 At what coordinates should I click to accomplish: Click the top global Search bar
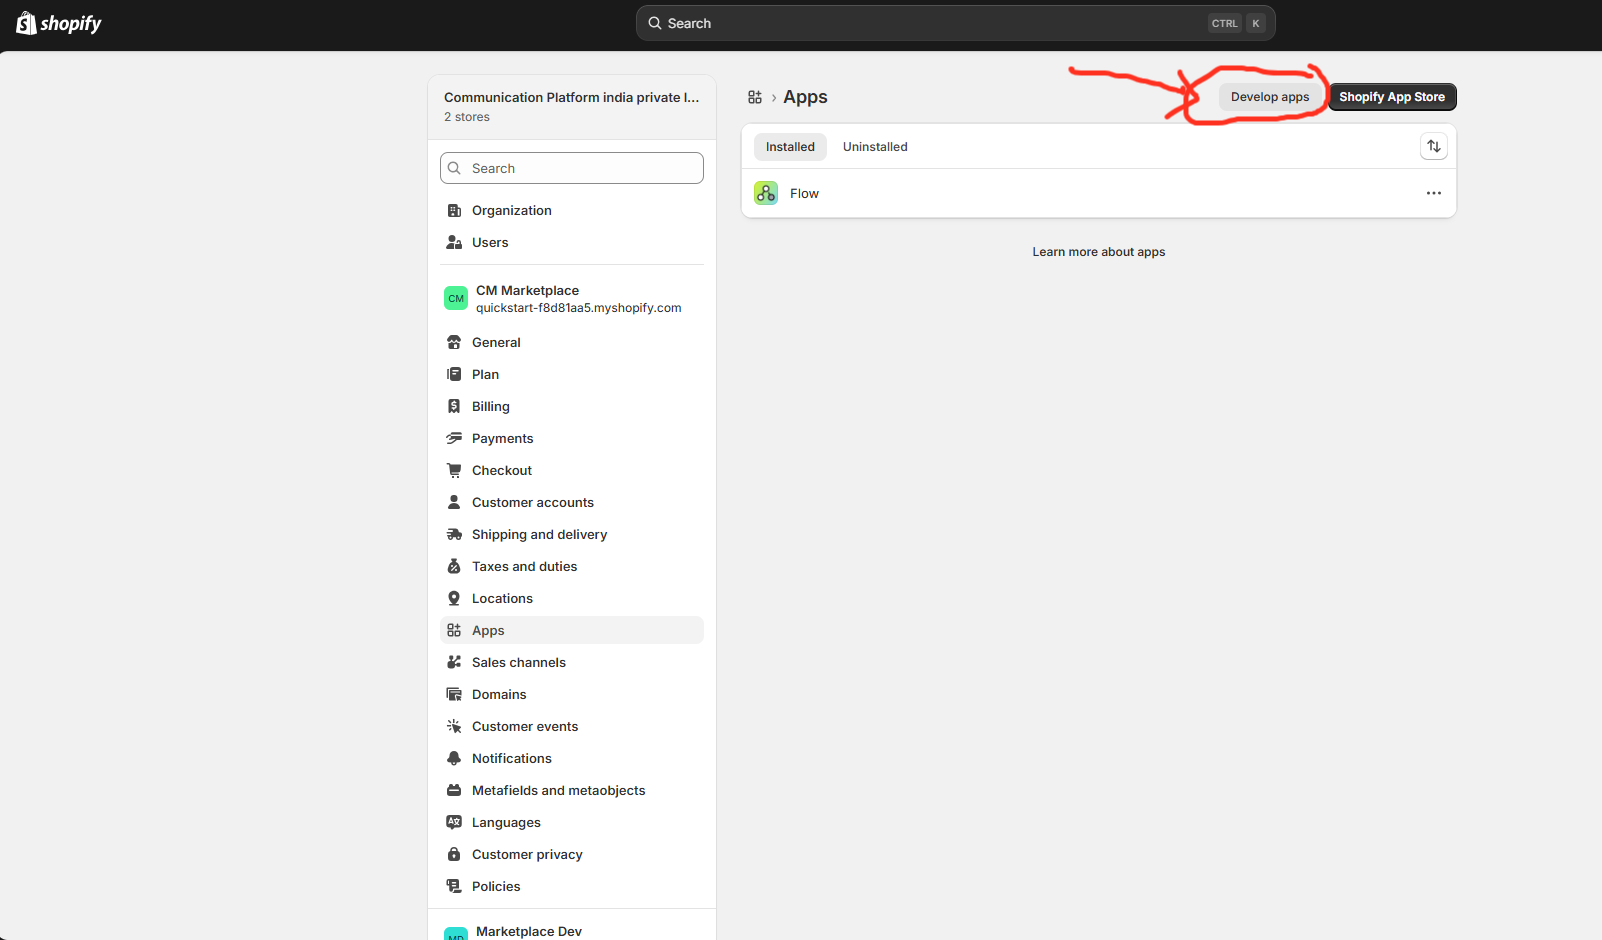click(956, 23)
